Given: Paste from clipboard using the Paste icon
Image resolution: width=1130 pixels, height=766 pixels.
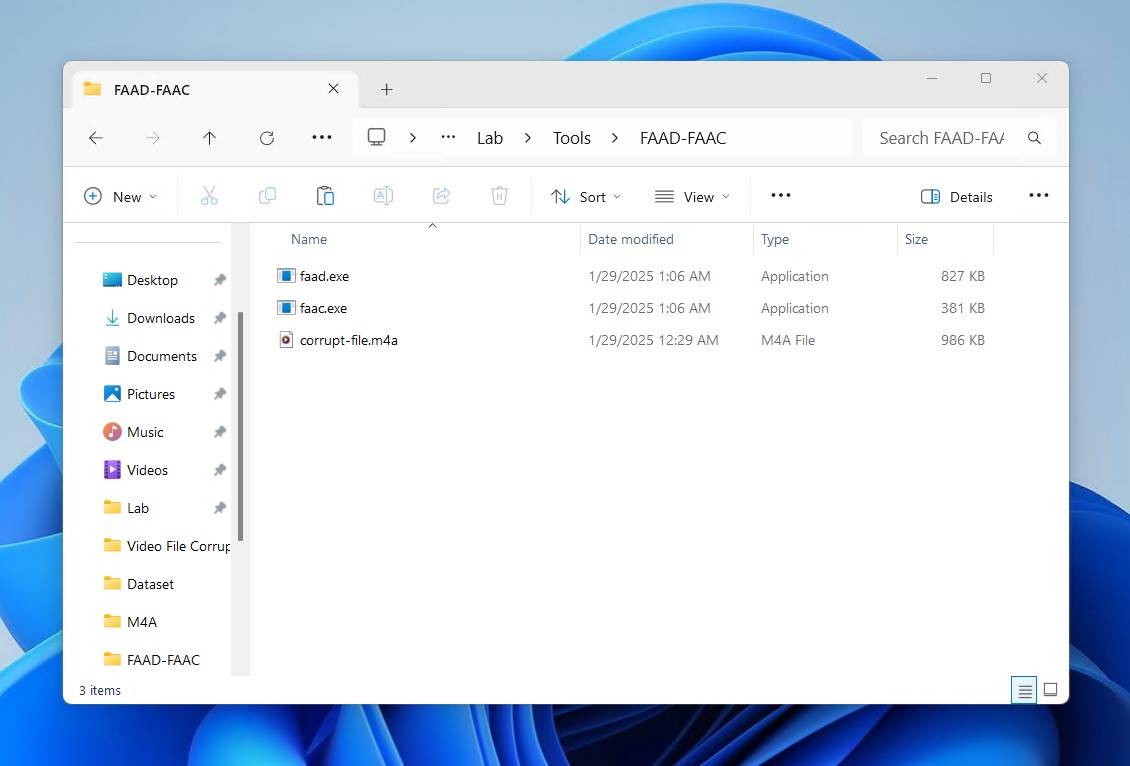Looking at the screenshot, I should tap(325, 196).
